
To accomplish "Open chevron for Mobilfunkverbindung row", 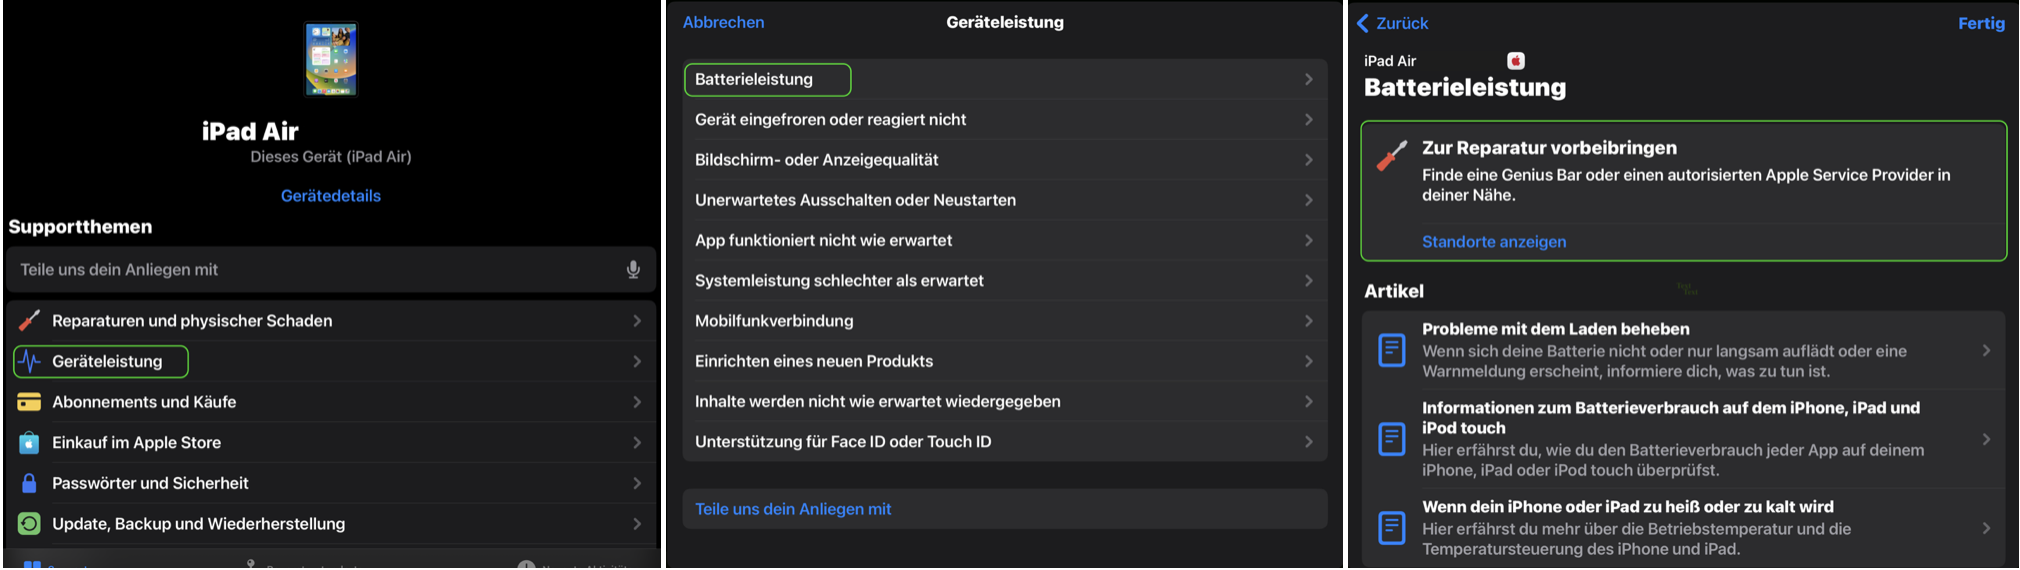I will pyautogui.click(x=1308, y=321).
